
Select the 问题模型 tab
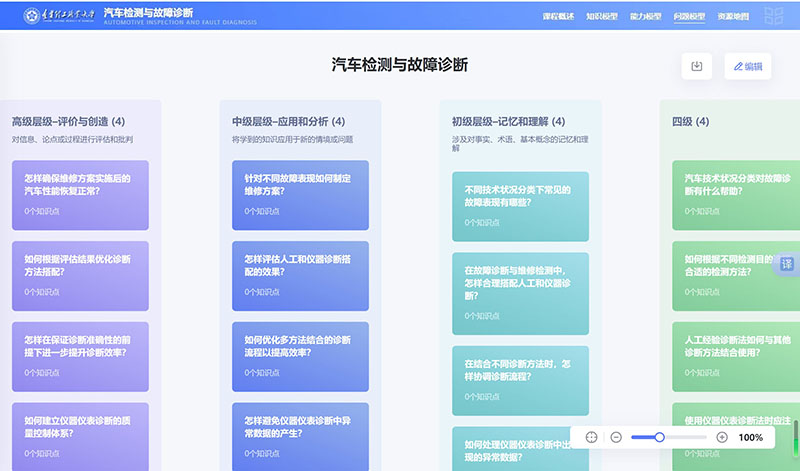689,17
